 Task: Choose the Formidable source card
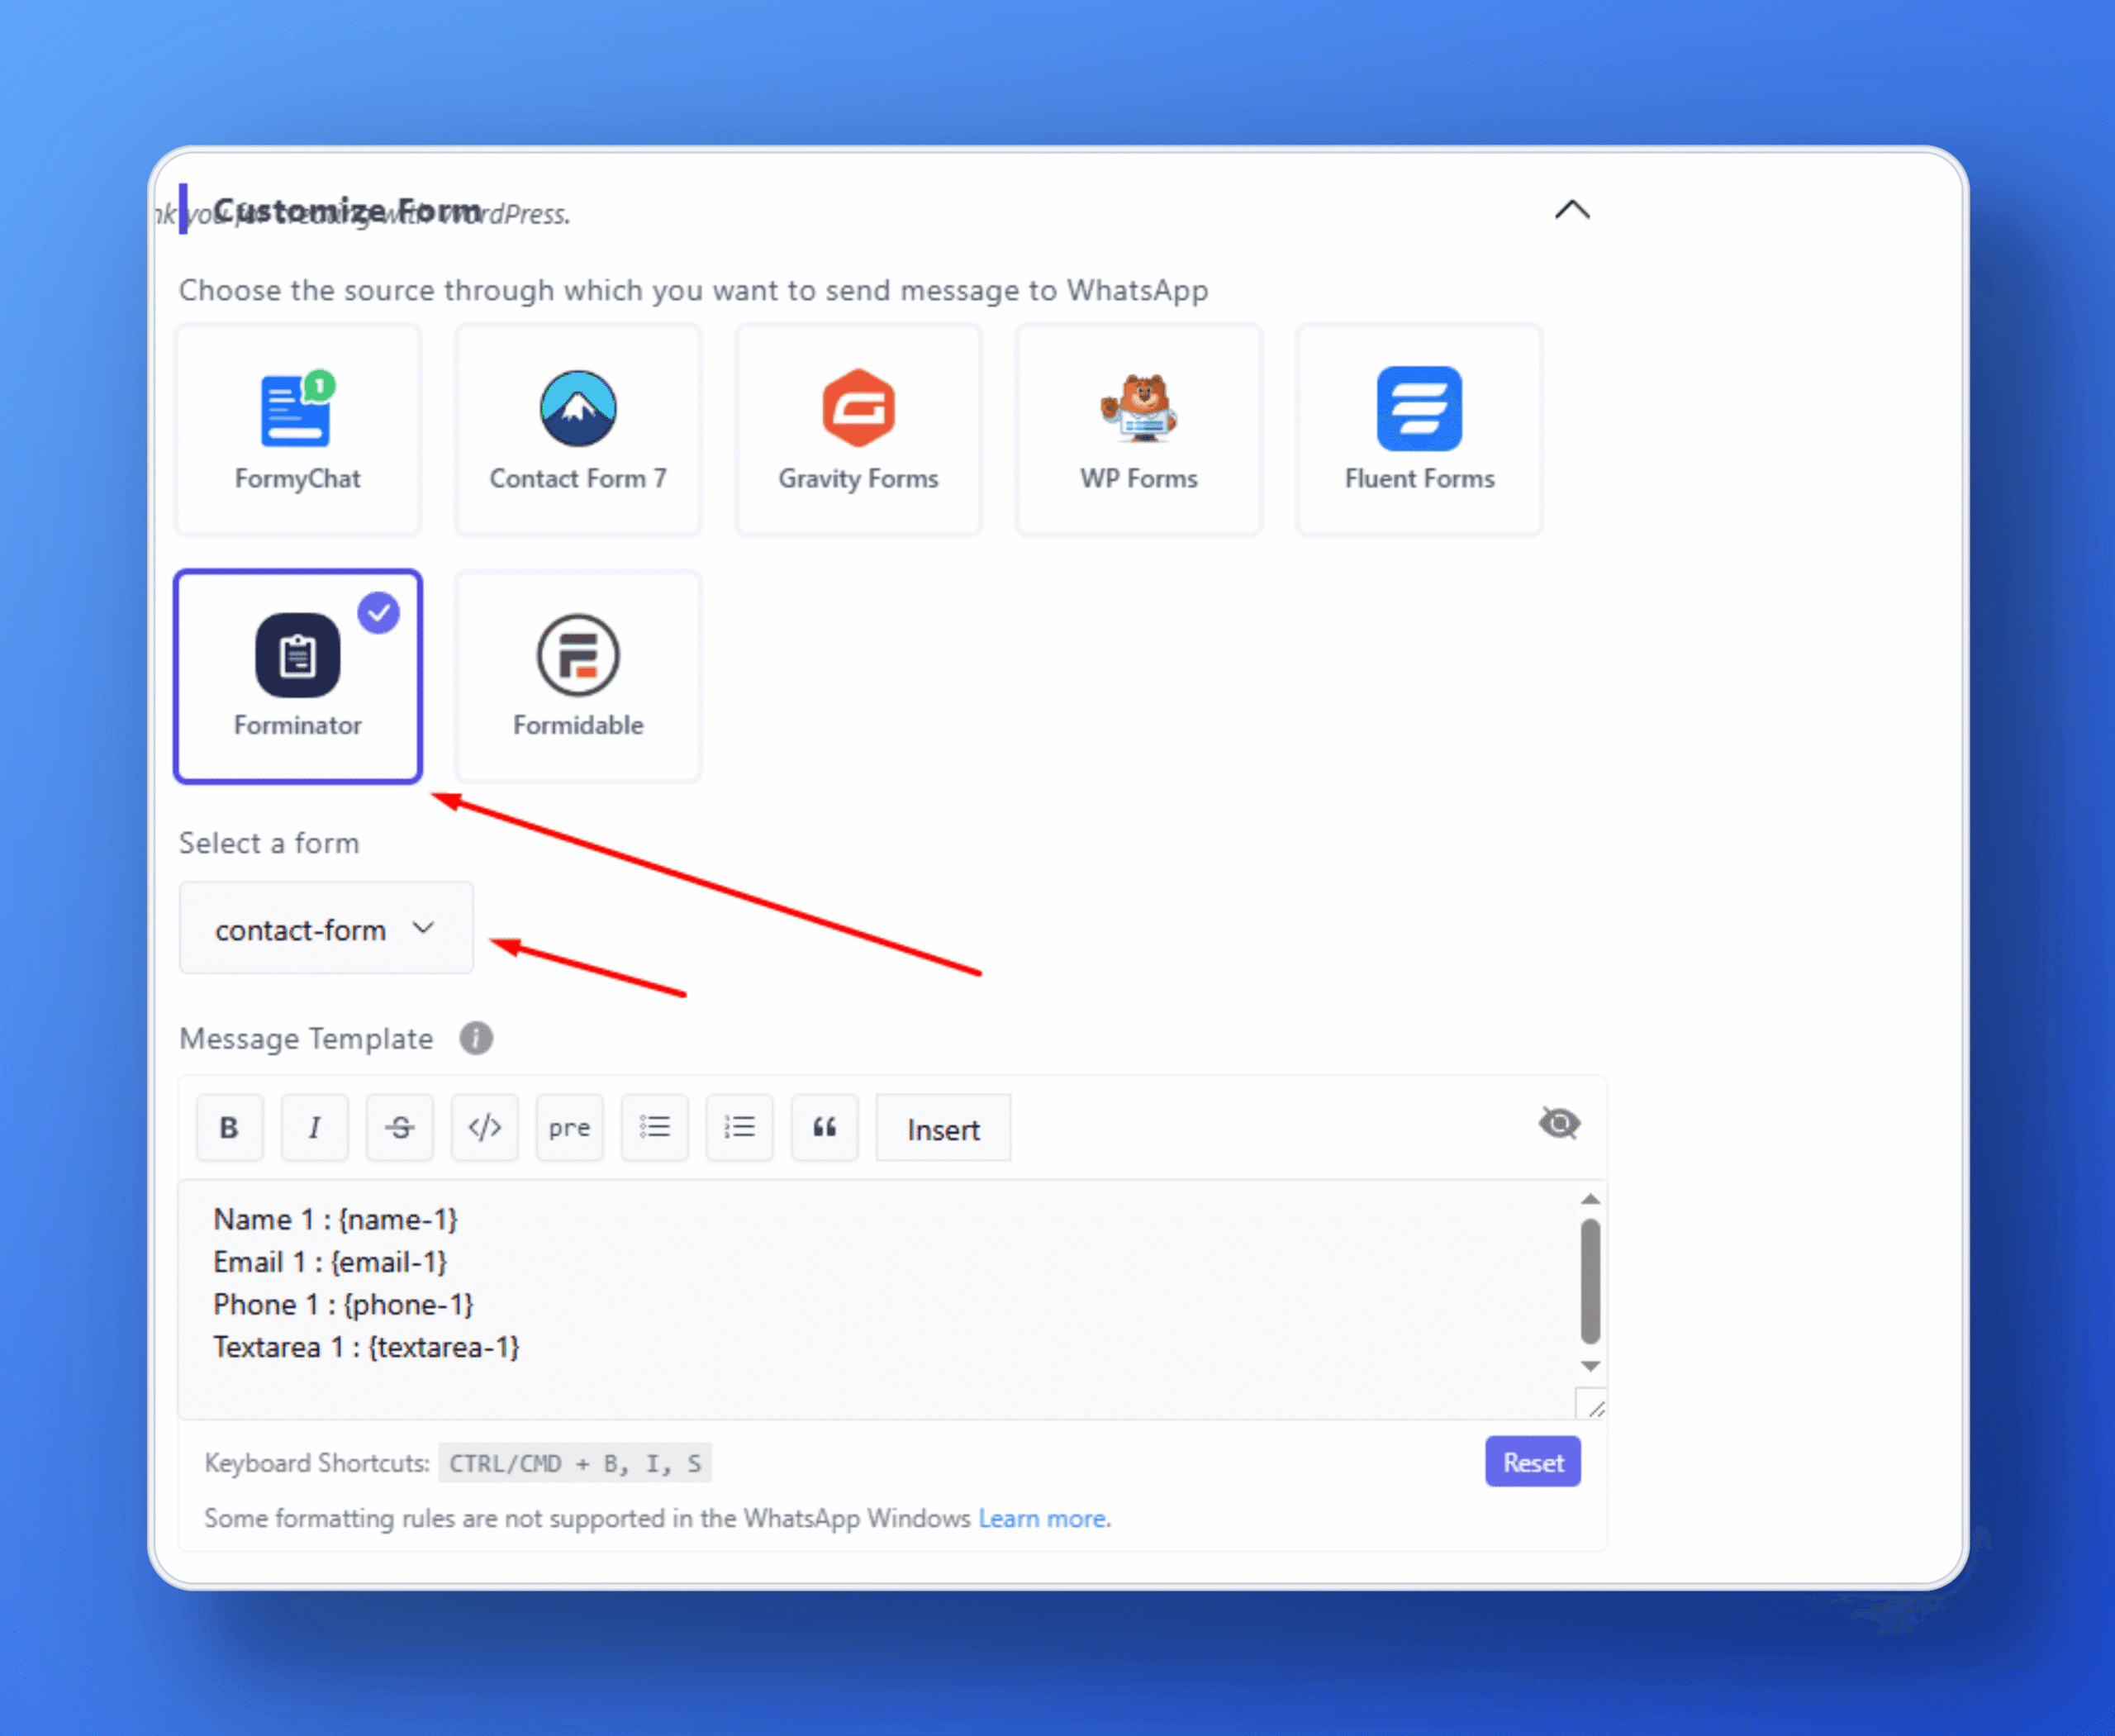tap(578, 676)
